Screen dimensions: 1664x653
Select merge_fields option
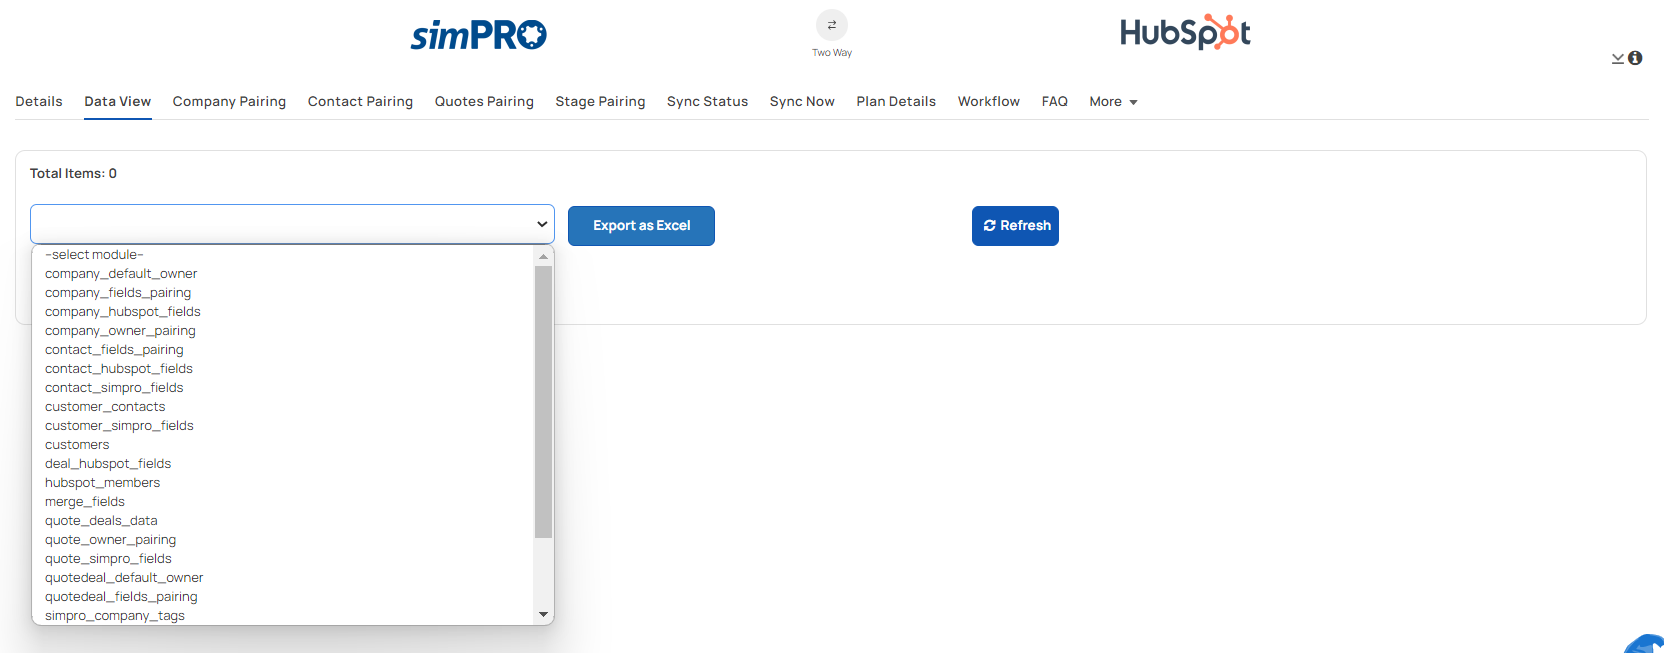(284, 502)
